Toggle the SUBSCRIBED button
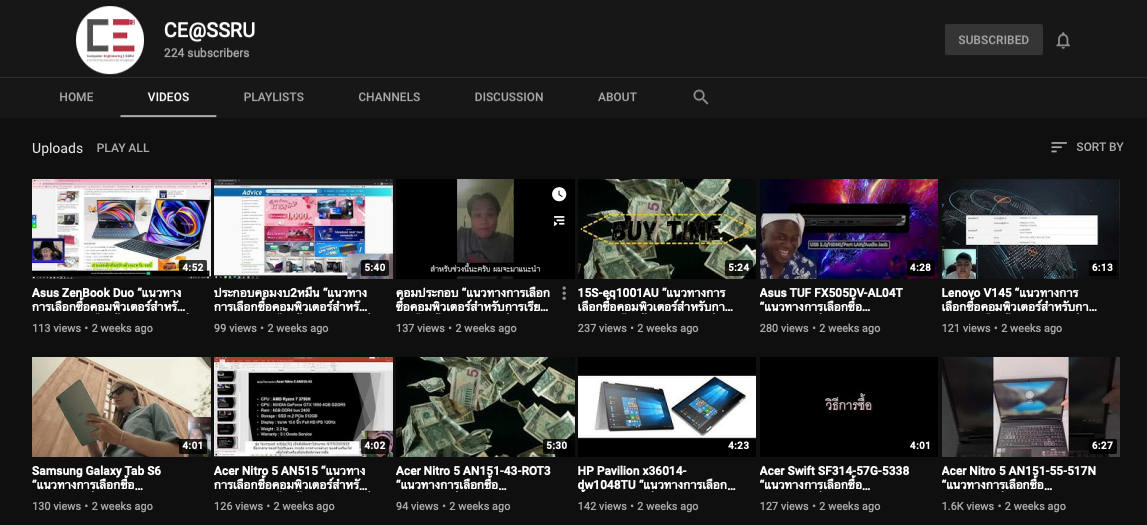The image size is (1147, 525). click(x=993, y=40)
